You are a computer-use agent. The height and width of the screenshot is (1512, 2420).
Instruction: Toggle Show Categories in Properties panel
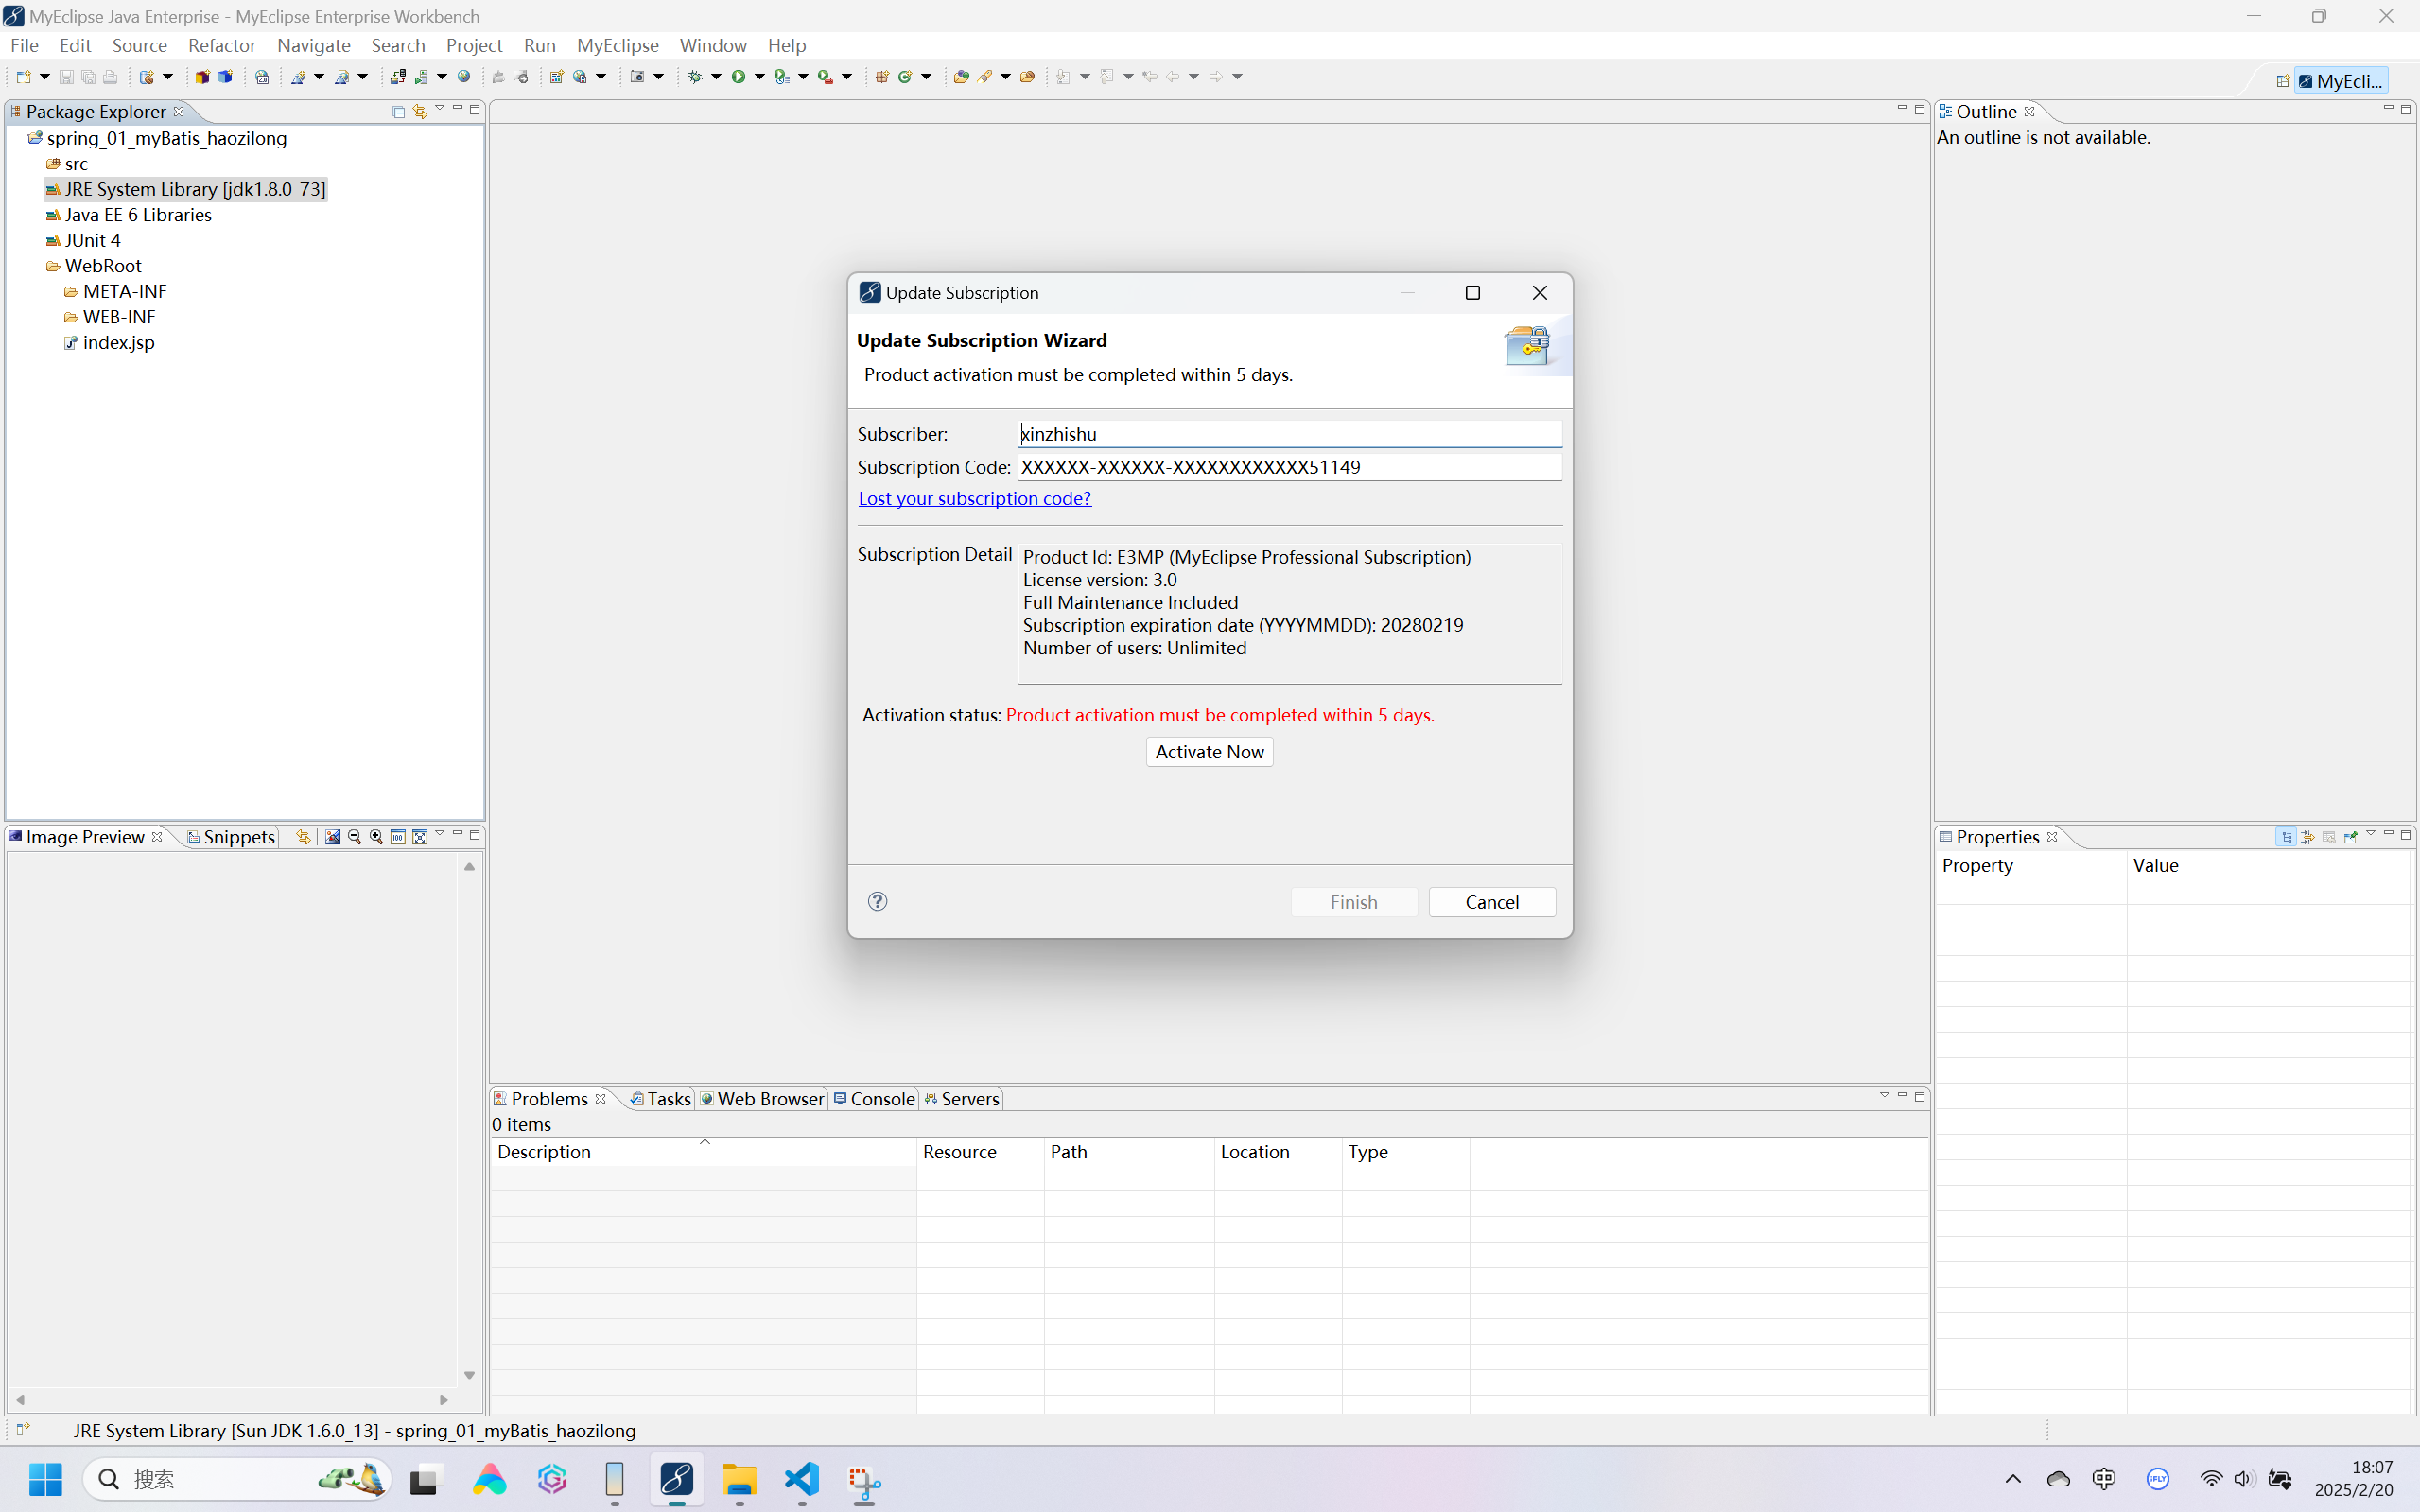2286,837
